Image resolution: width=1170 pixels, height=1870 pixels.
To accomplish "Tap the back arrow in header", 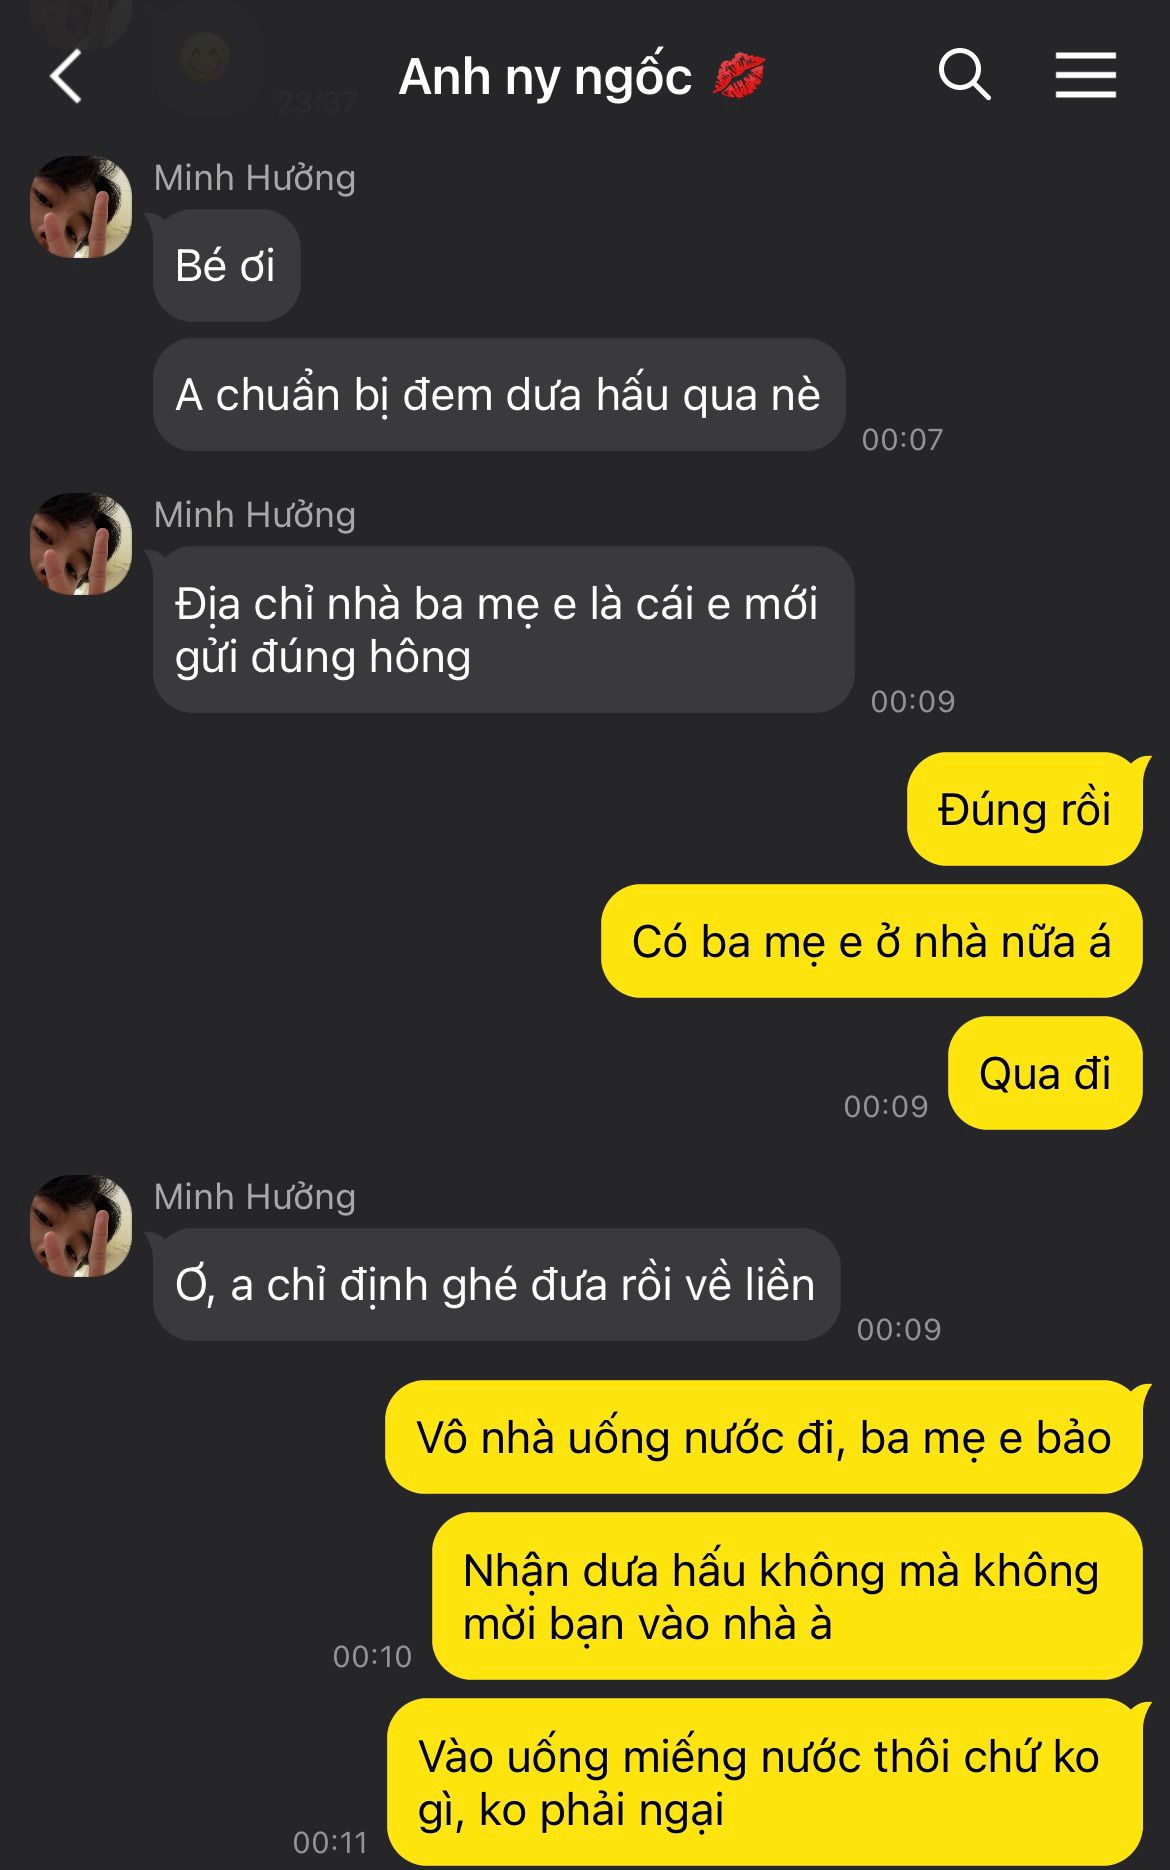I will [66, 77].
